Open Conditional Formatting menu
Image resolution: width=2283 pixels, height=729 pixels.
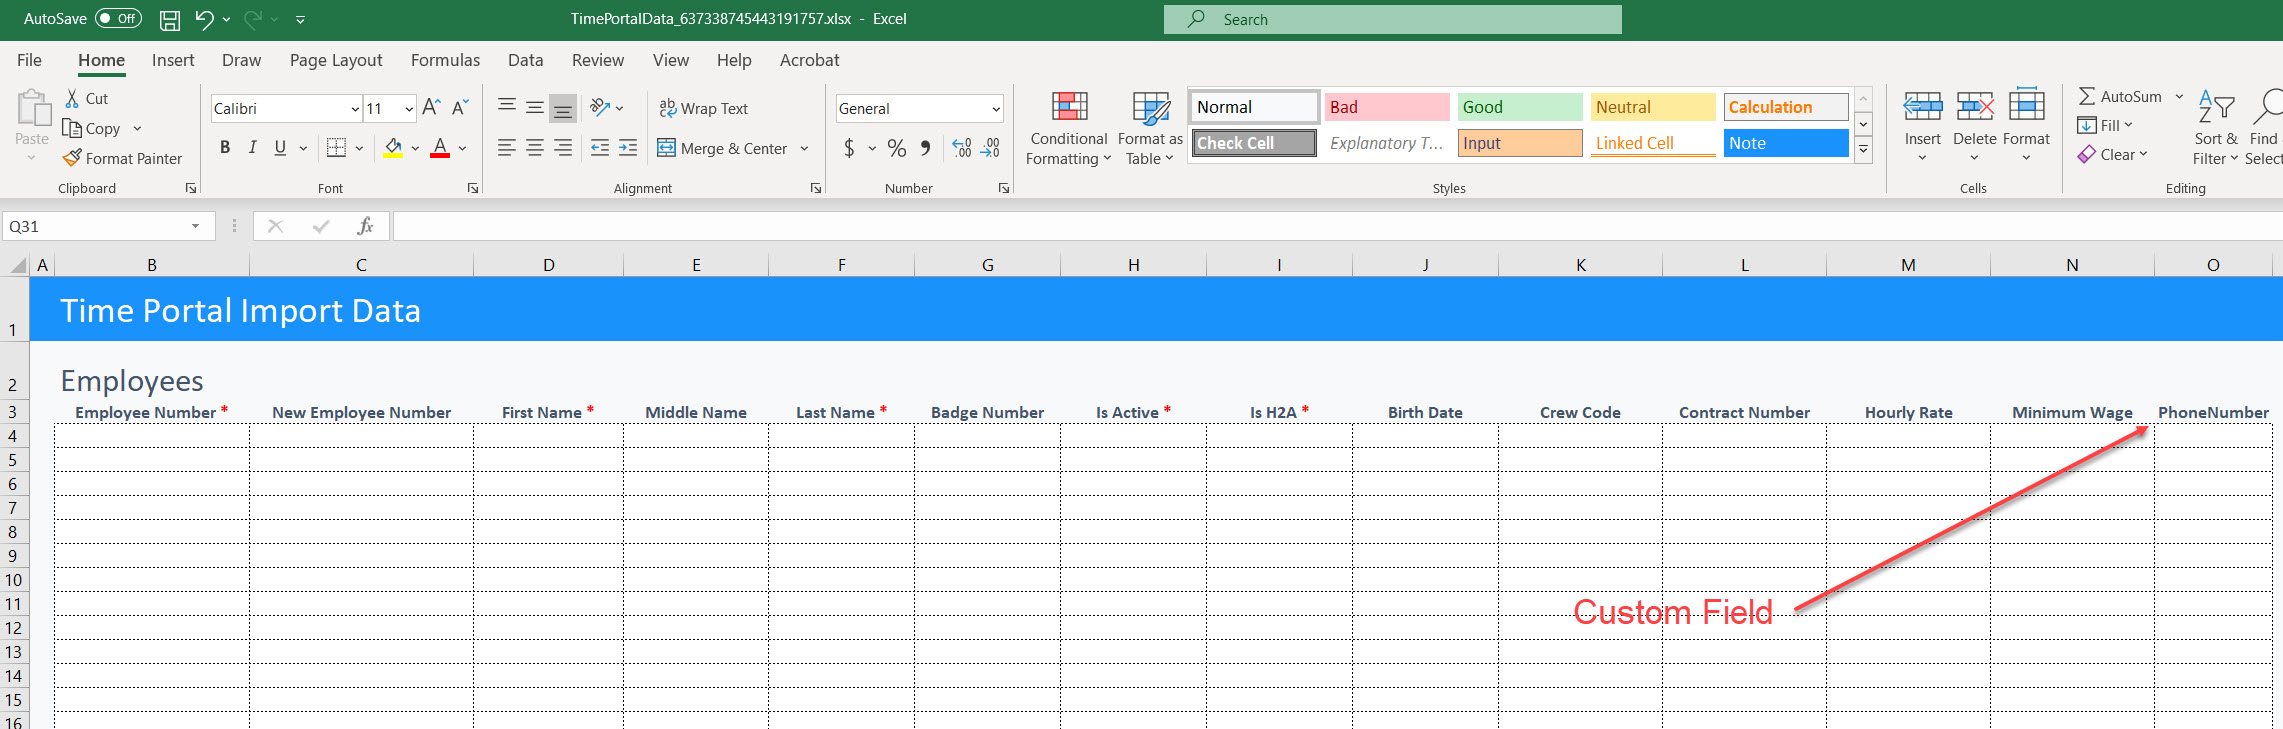1068,128
